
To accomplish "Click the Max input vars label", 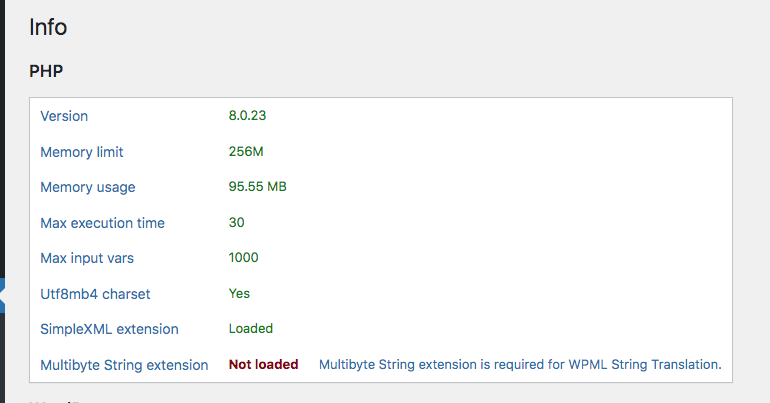I will 87,259.
